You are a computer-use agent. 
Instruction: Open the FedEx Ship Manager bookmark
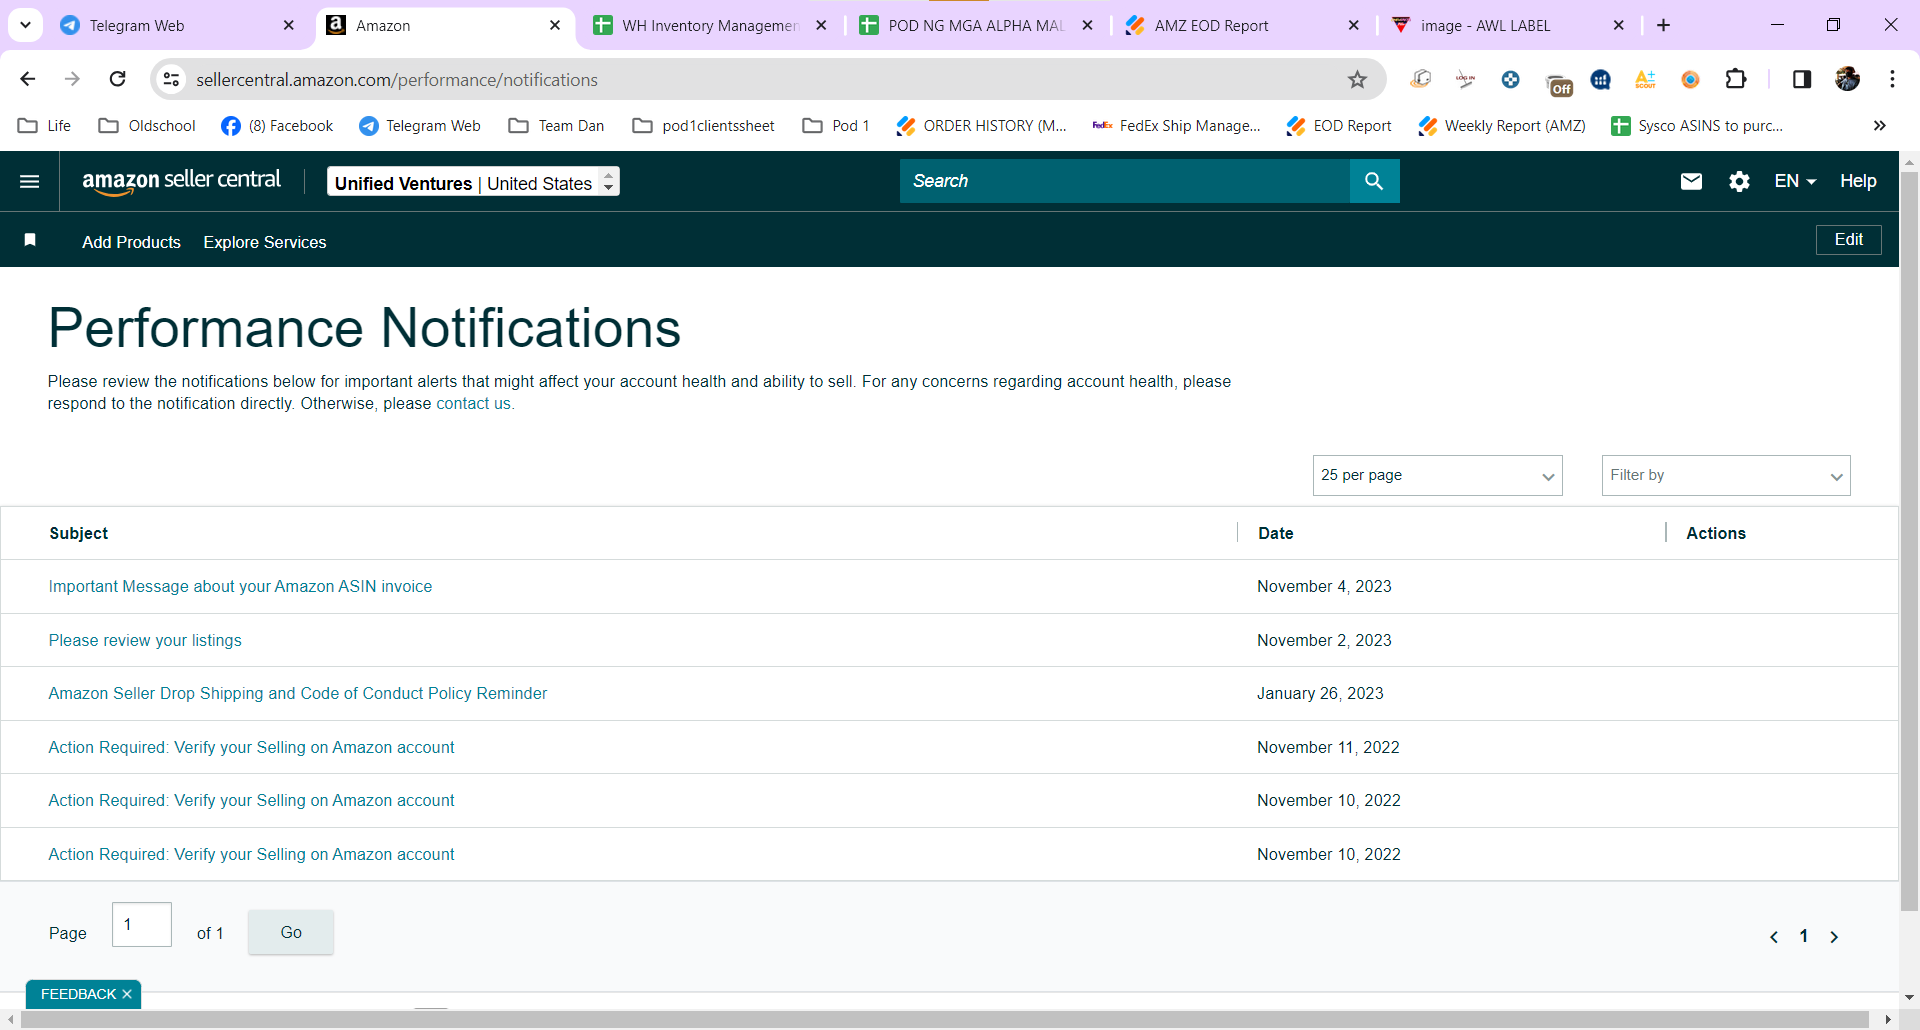[x=1177, y=125]
